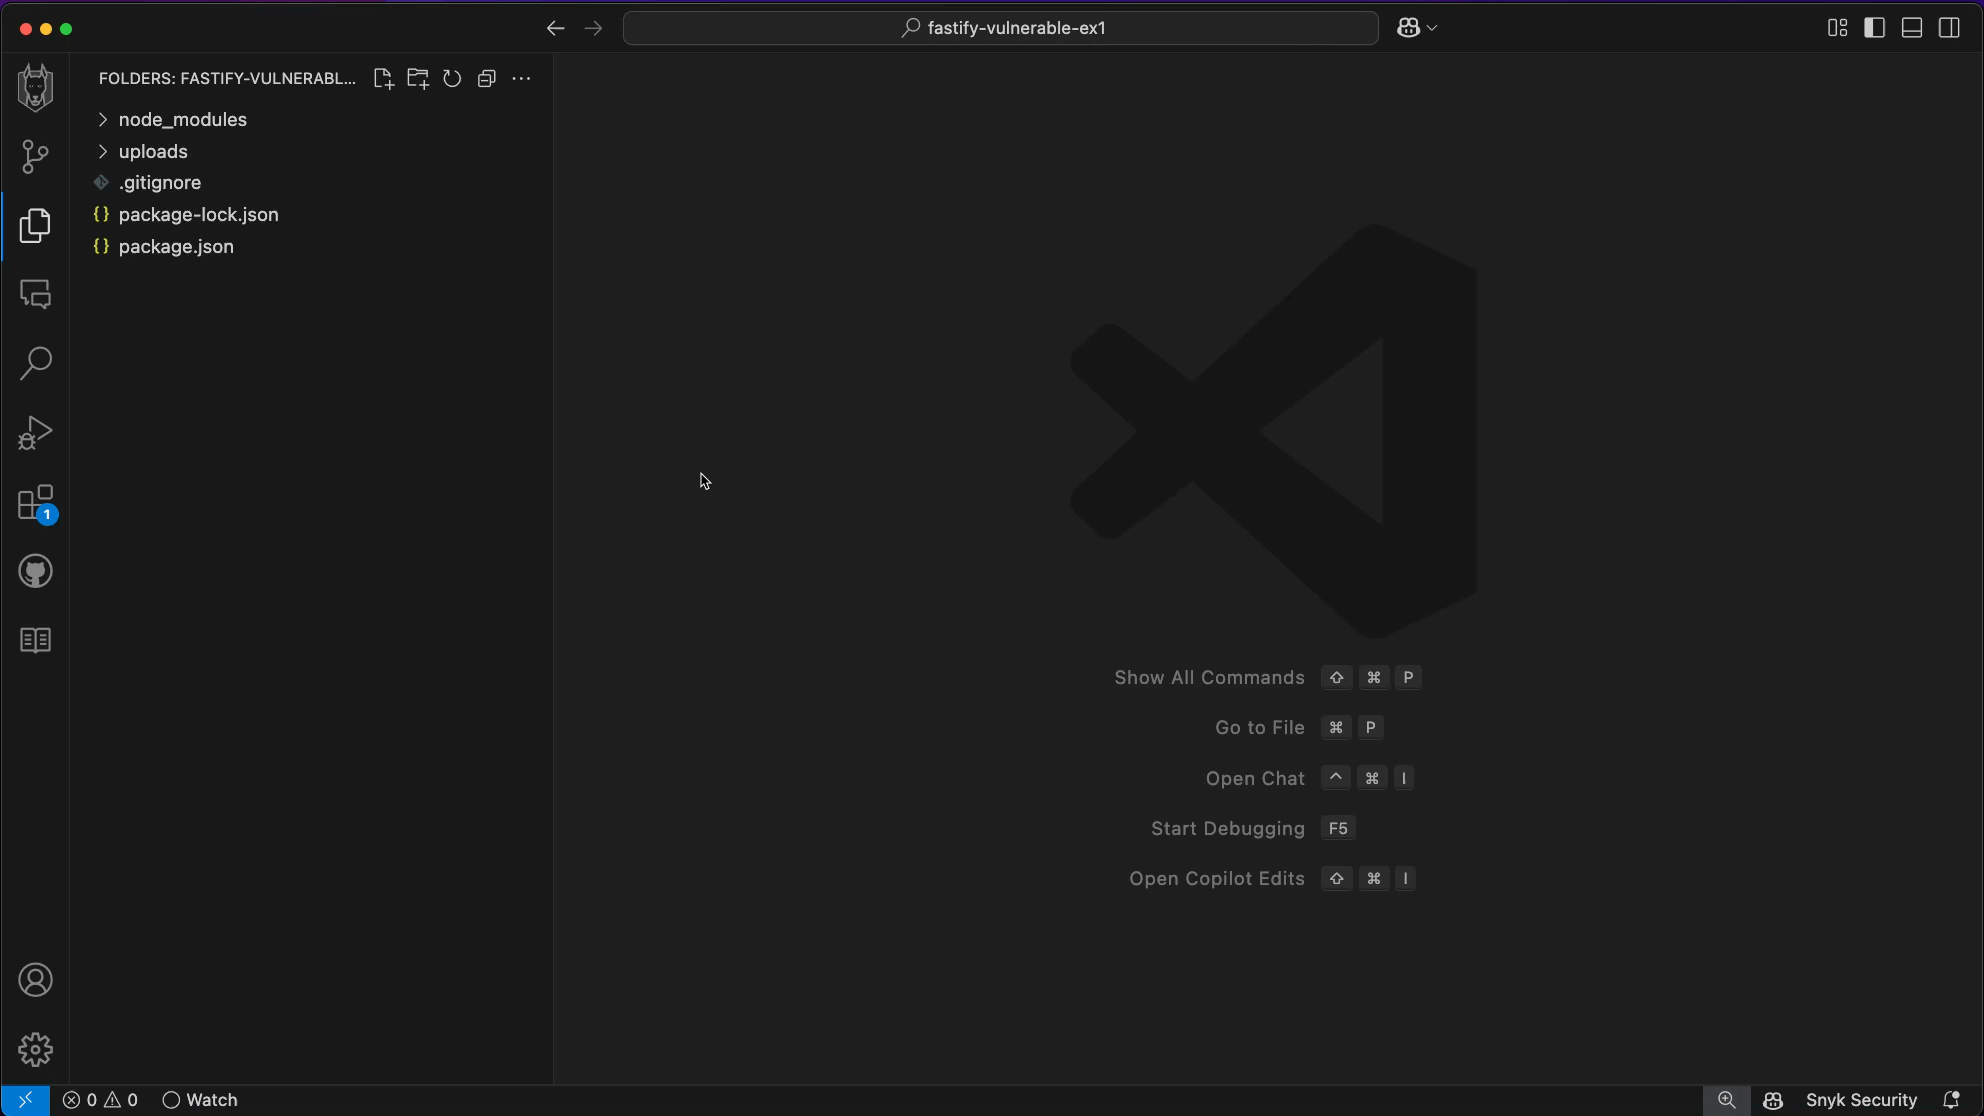The image size is (1984, 1116).
Task: Click Open Chat shortcut hint
Action: click(1309, 778)
